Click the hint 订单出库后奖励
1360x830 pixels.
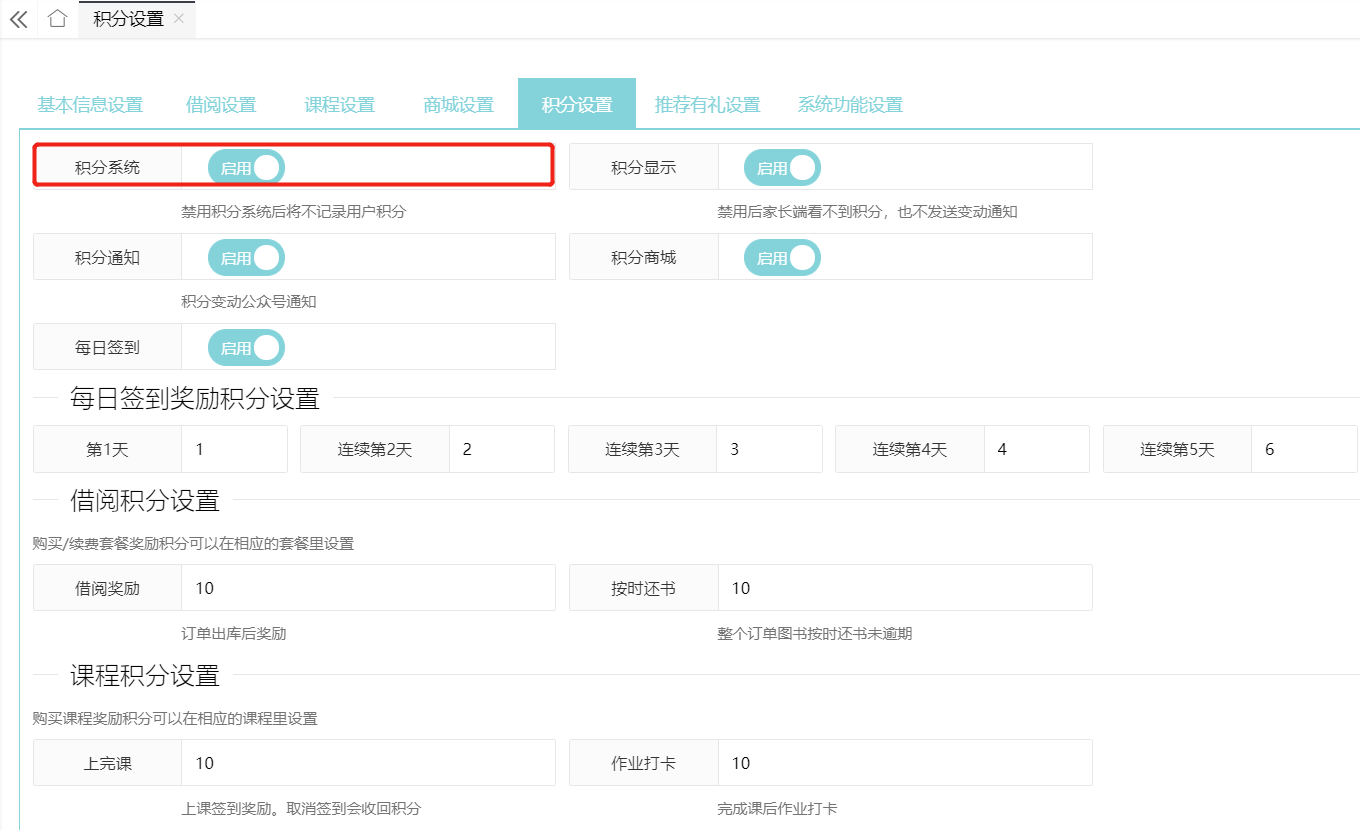tap(234, 633)
